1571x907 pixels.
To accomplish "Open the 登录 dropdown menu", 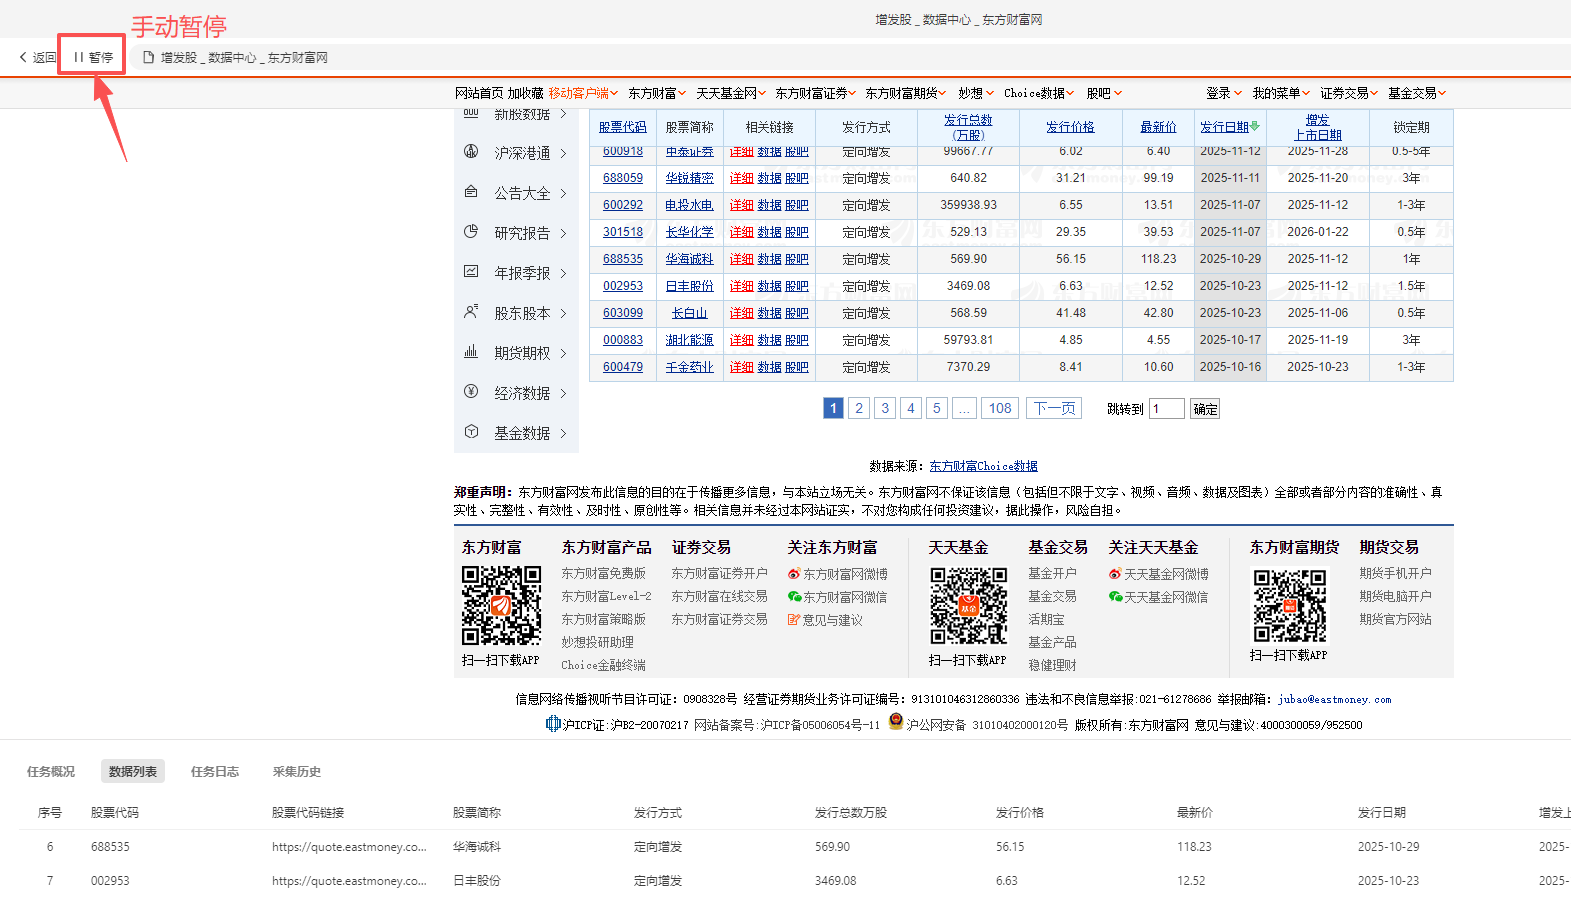I will pyautogui.click(x=1224, y=93).
